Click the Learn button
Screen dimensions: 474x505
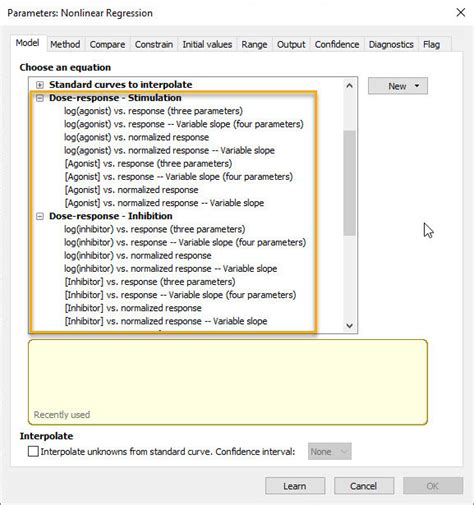point(295,486)
